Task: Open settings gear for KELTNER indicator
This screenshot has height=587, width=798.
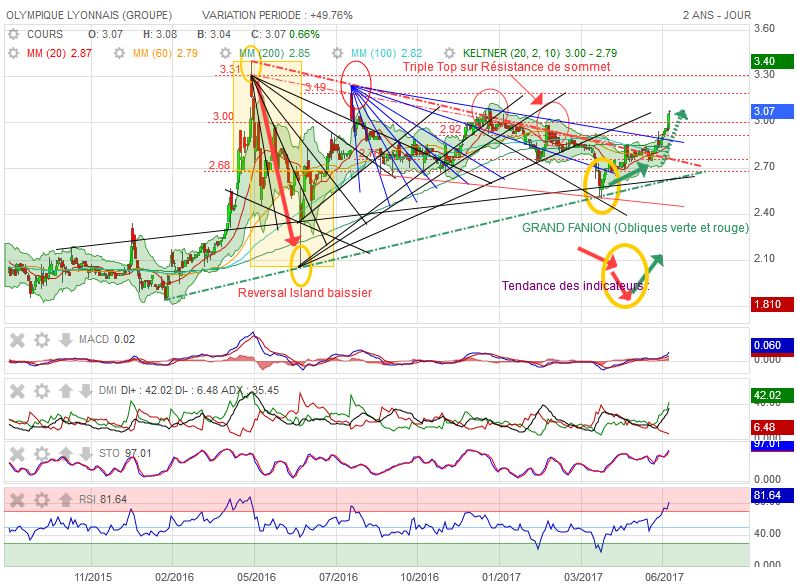Action: (449, 53)
